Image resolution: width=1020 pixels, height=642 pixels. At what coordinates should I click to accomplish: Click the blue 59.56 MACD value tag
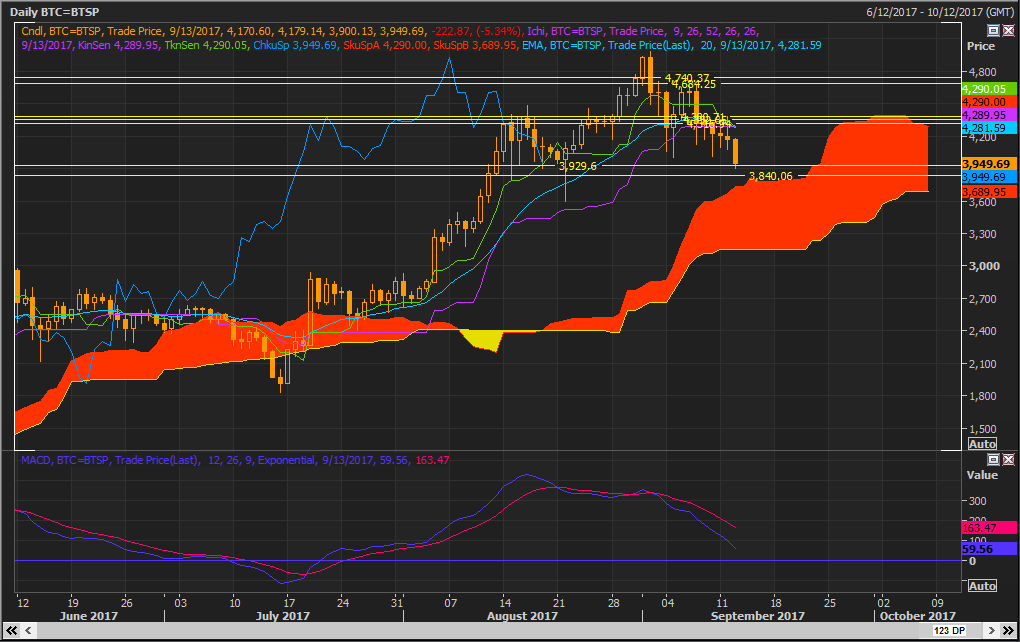click(989, 549)
